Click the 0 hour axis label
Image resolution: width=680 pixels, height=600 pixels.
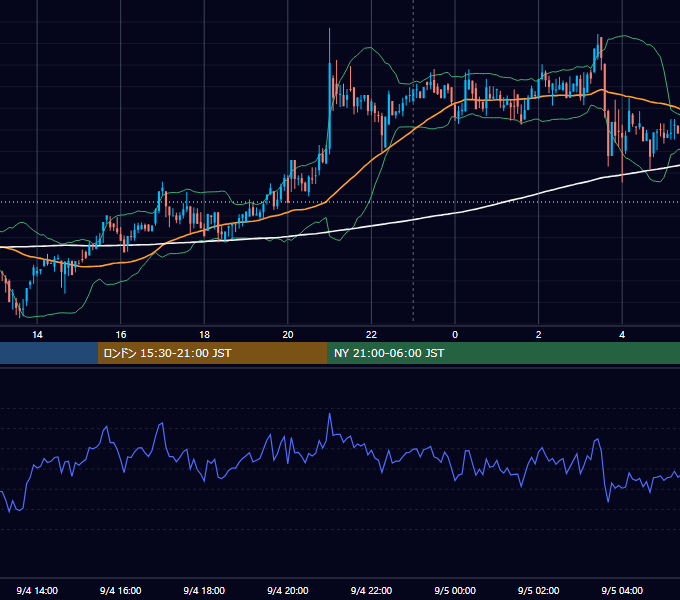click(x=455, y=335)
